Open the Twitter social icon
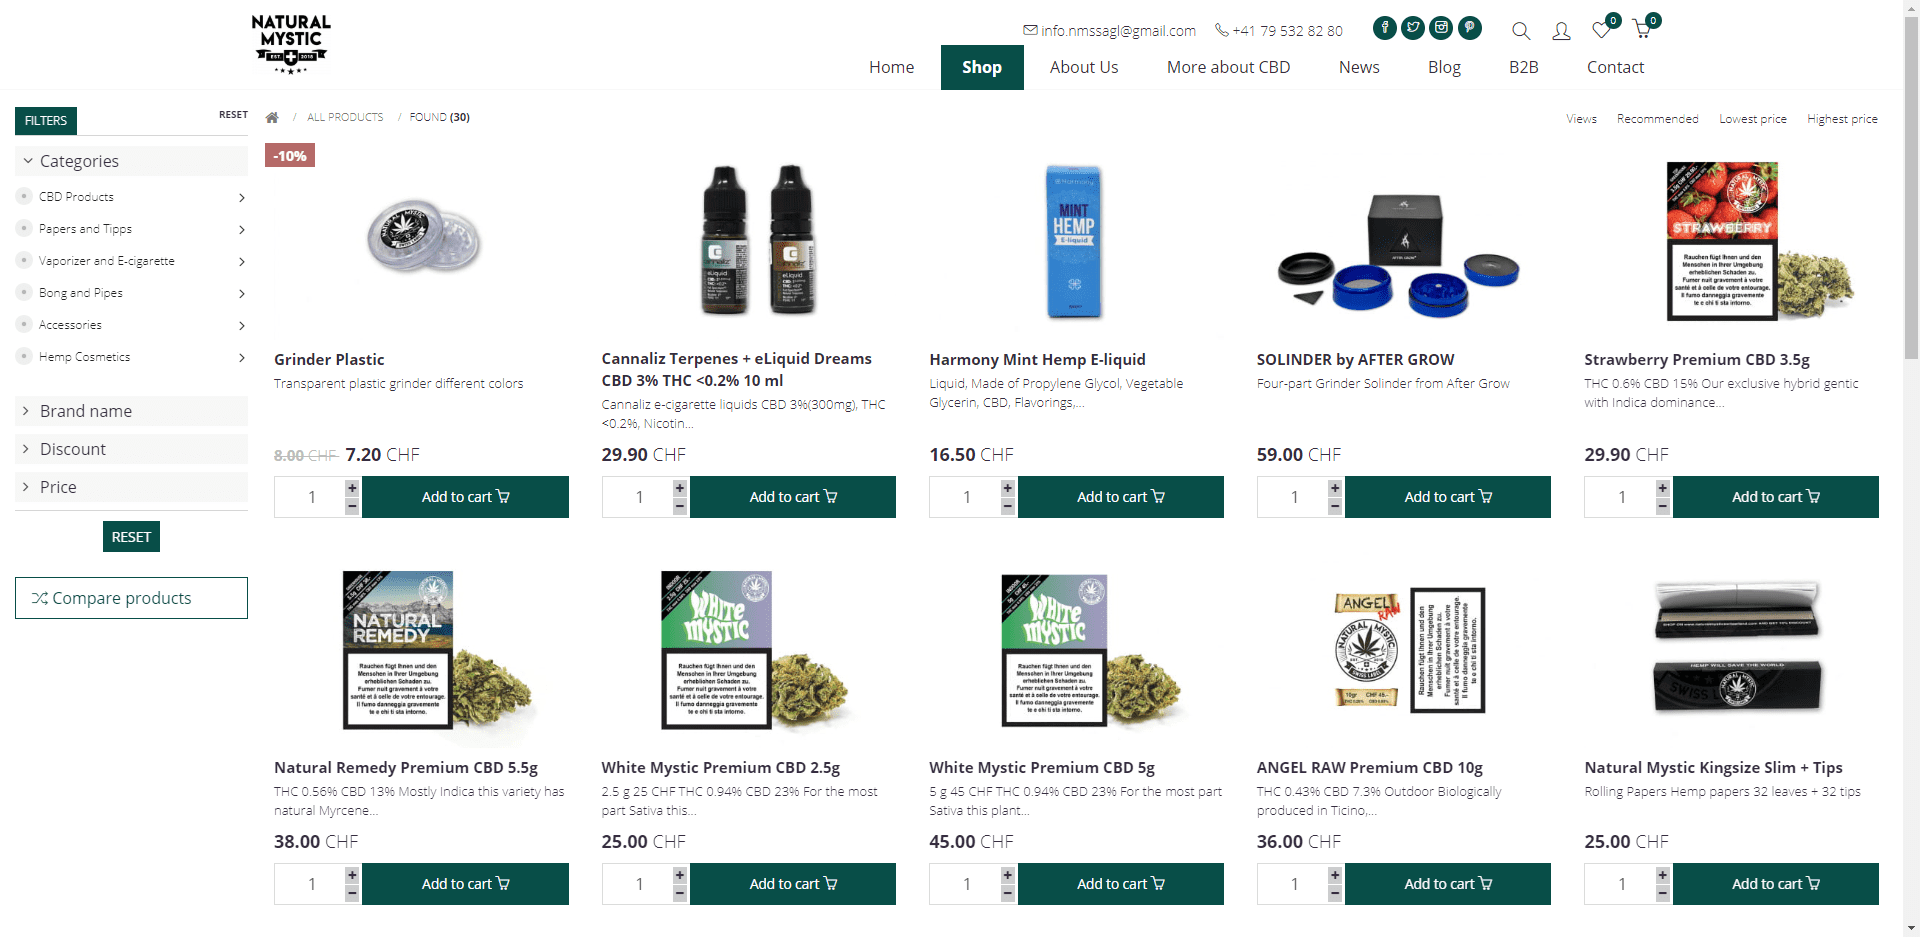 pyautogui.click(x=1413, y=28)
